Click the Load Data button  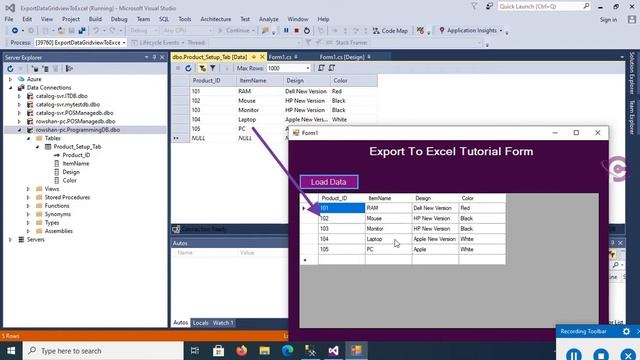point(329,182)
